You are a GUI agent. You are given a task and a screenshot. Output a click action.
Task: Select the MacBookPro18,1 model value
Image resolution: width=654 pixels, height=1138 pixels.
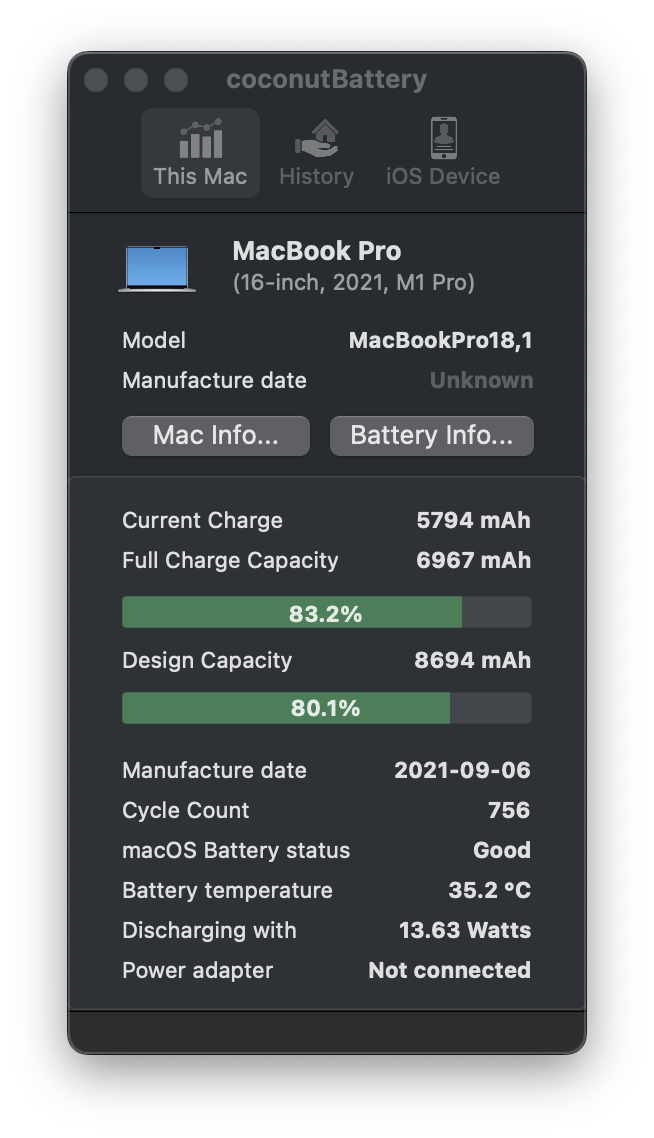pos(441,340)
